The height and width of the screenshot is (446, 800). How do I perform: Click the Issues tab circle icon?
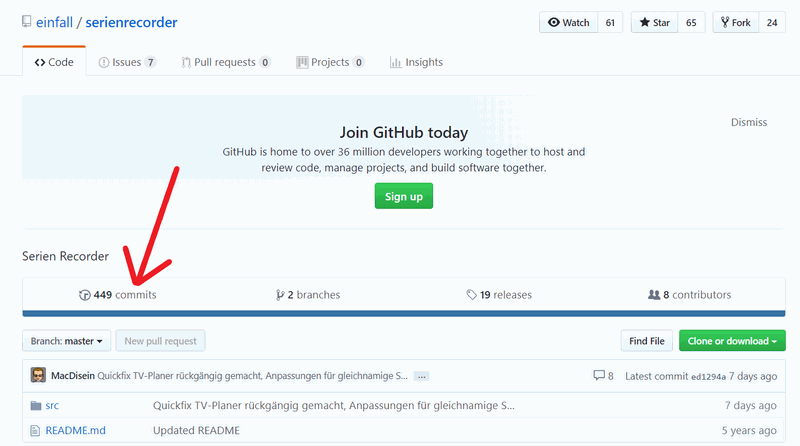coord(104,62)
